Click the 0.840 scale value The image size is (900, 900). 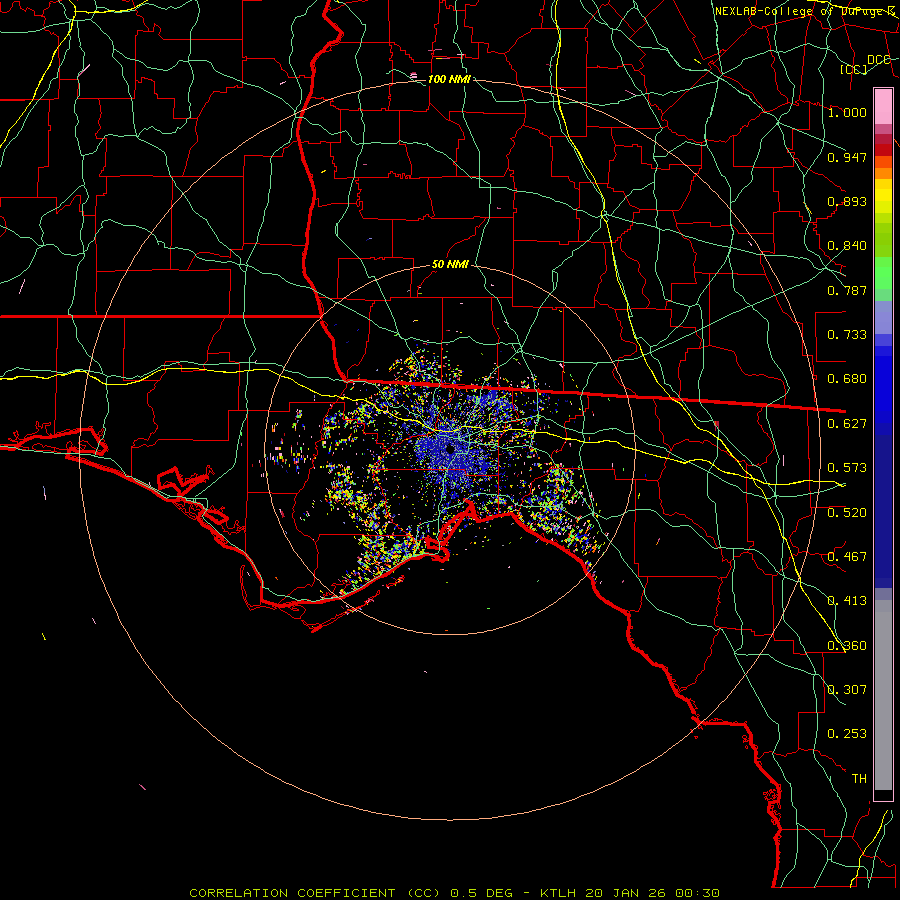point(847,246)
